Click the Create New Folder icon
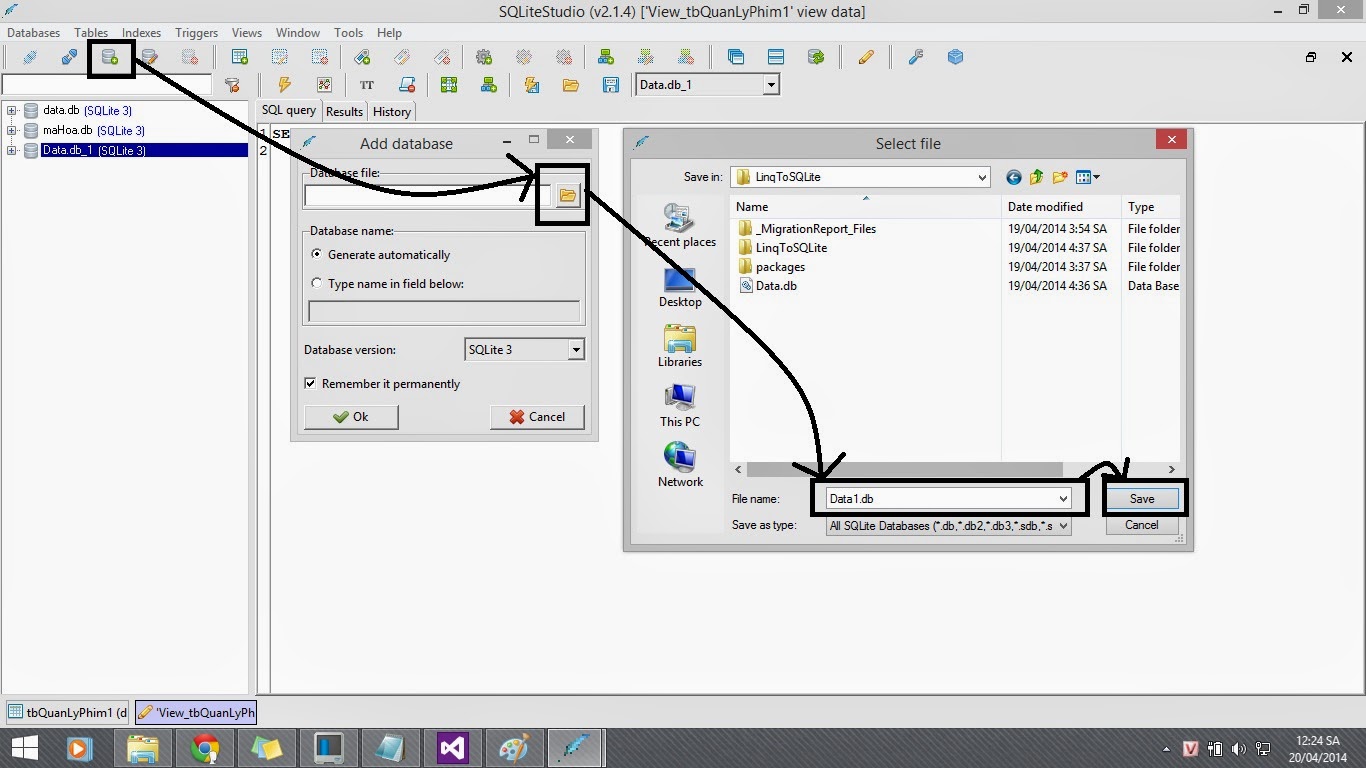Screen dimensions: 1366x768 (x=1060, y=177)
